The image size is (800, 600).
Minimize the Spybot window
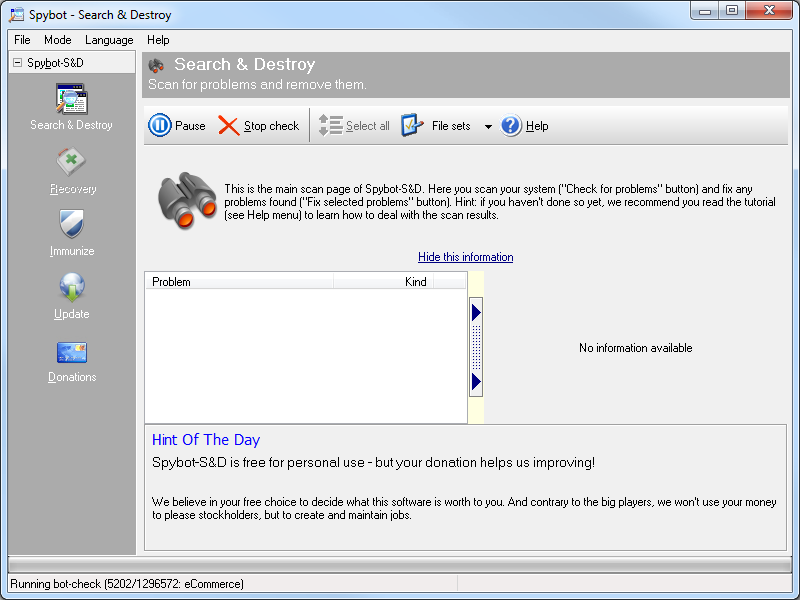pyautogui.click(x=705, y=11)
